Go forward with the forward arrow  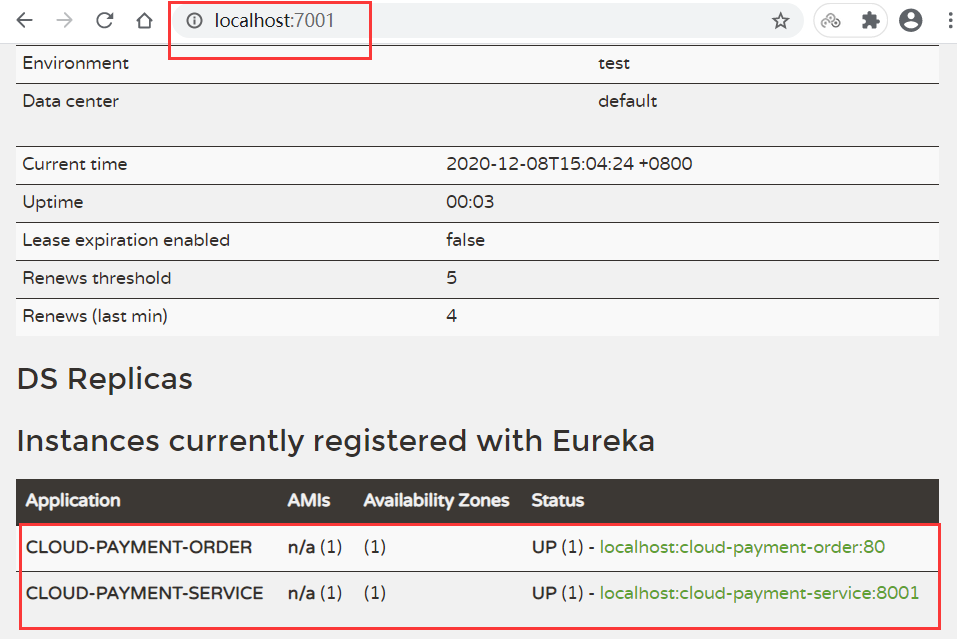pyautogui.click(x=64, y=21)
